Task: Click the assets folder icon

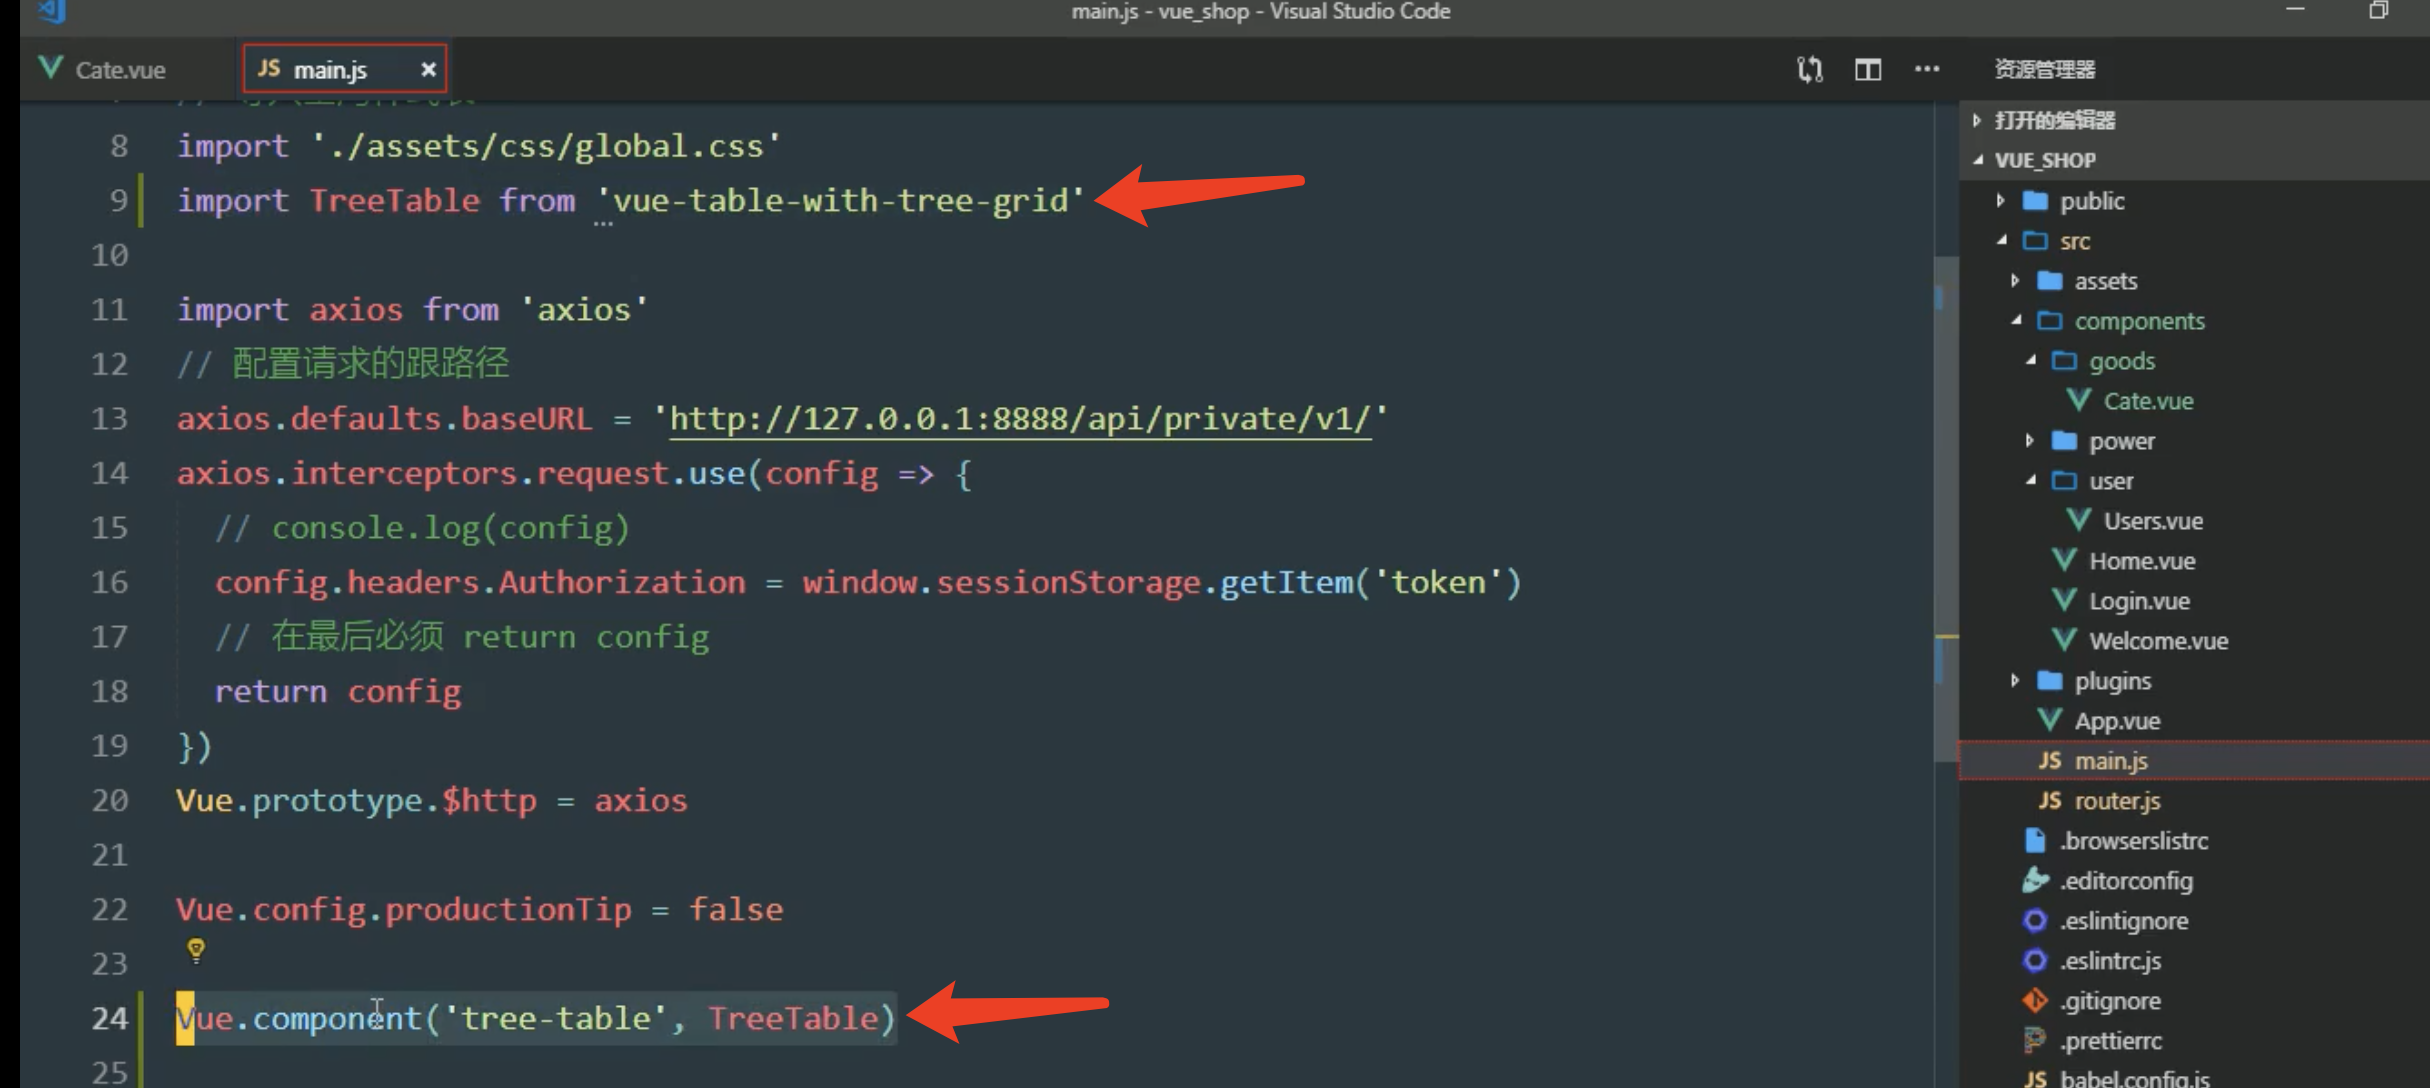Action: 2050,281
